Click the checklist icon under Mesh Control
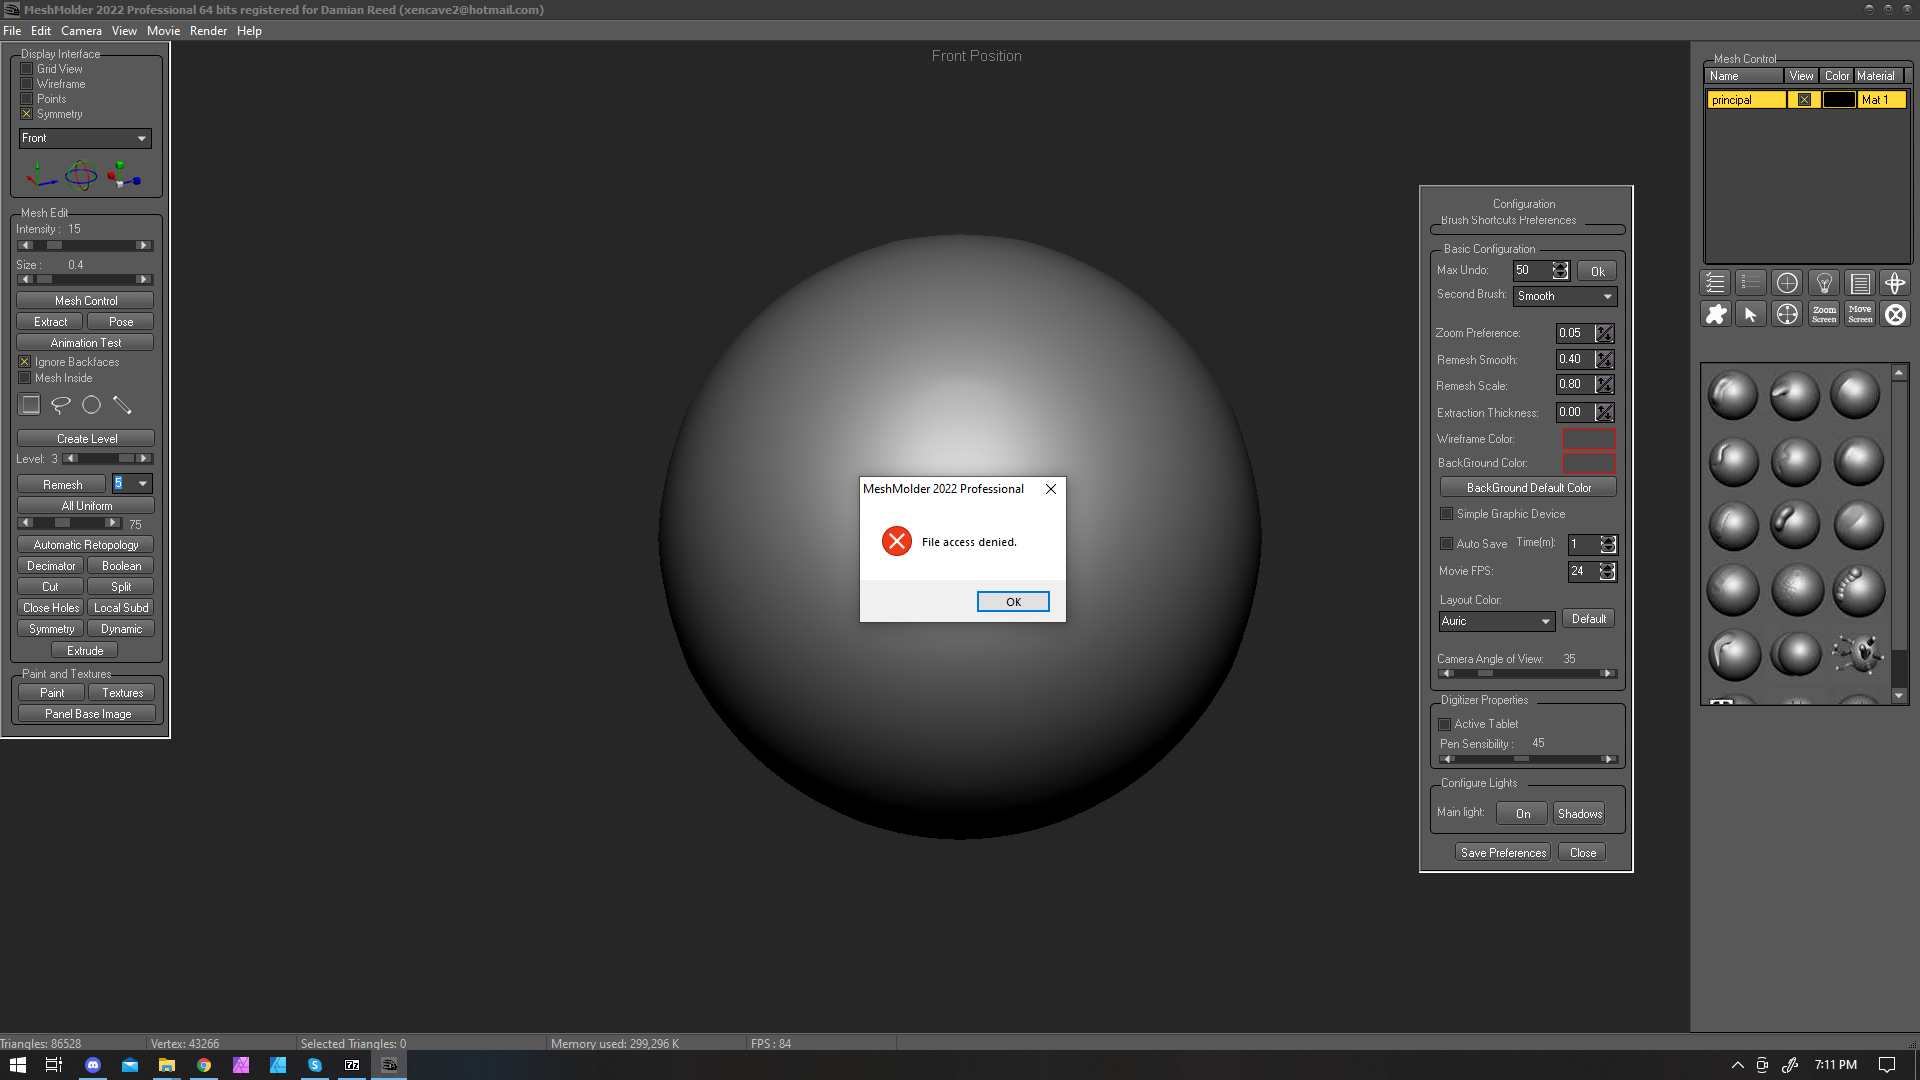This screenshot has width=1920, height=1080. tap(1715, 283)
